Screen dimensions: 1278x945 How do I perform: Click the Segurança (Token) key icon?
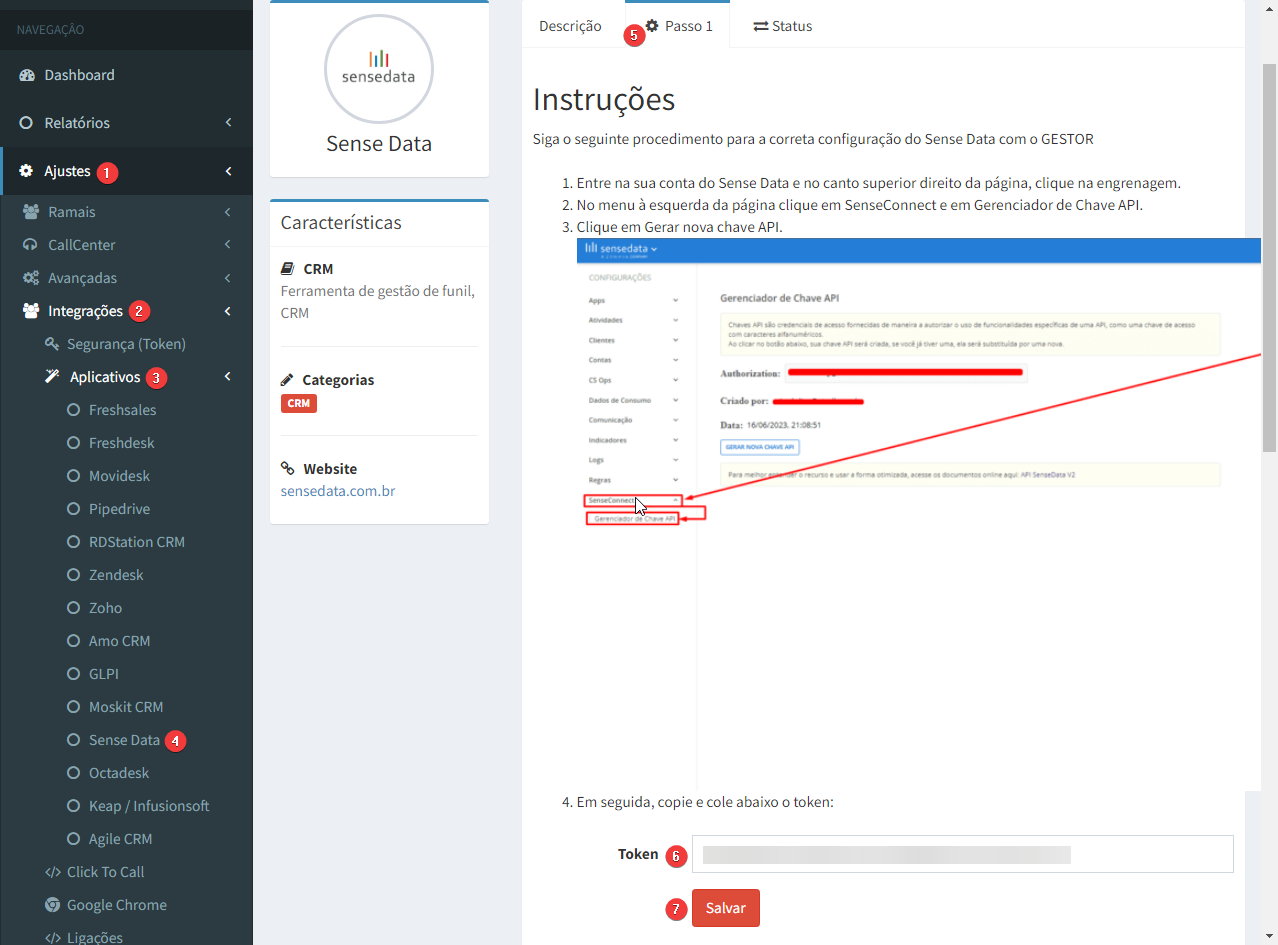coord(53,344)
